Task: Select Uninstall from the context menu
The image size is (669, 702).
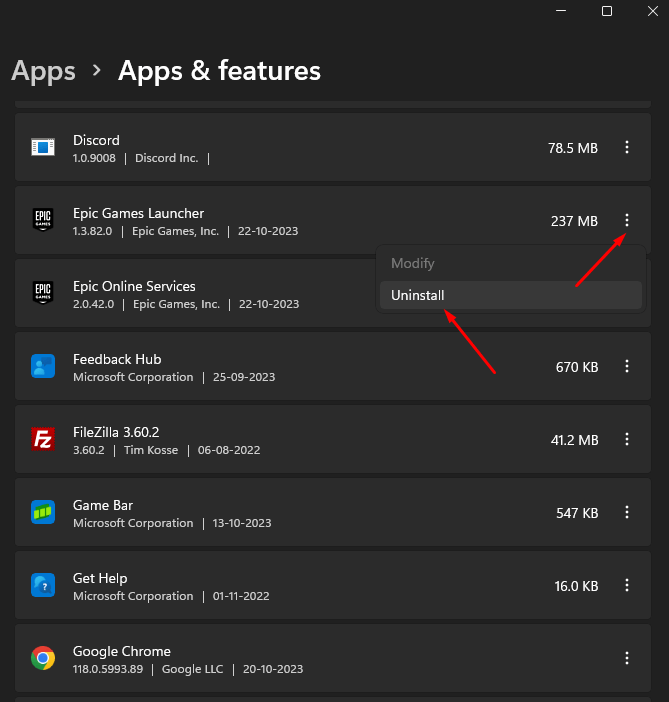Action: pos(418,295)
